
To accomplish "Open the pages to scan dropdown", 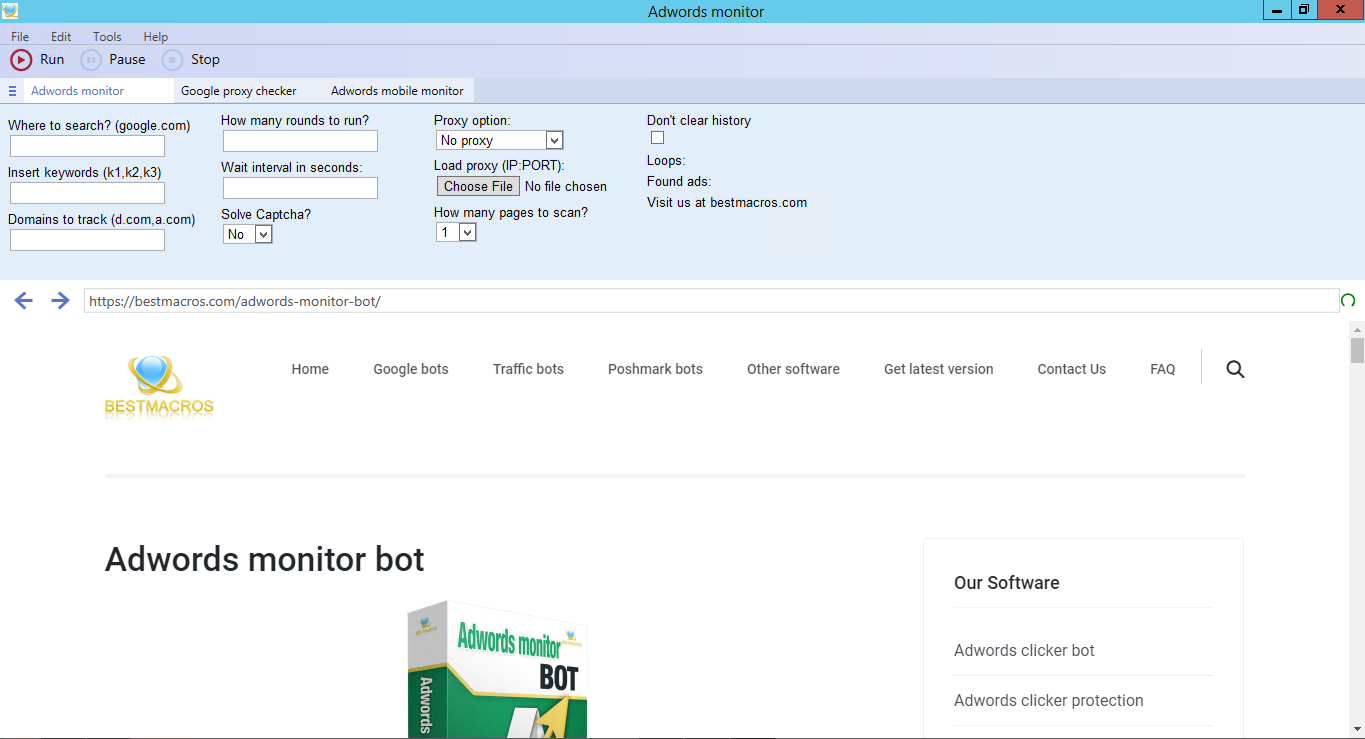I will click(x=456, y=232).
